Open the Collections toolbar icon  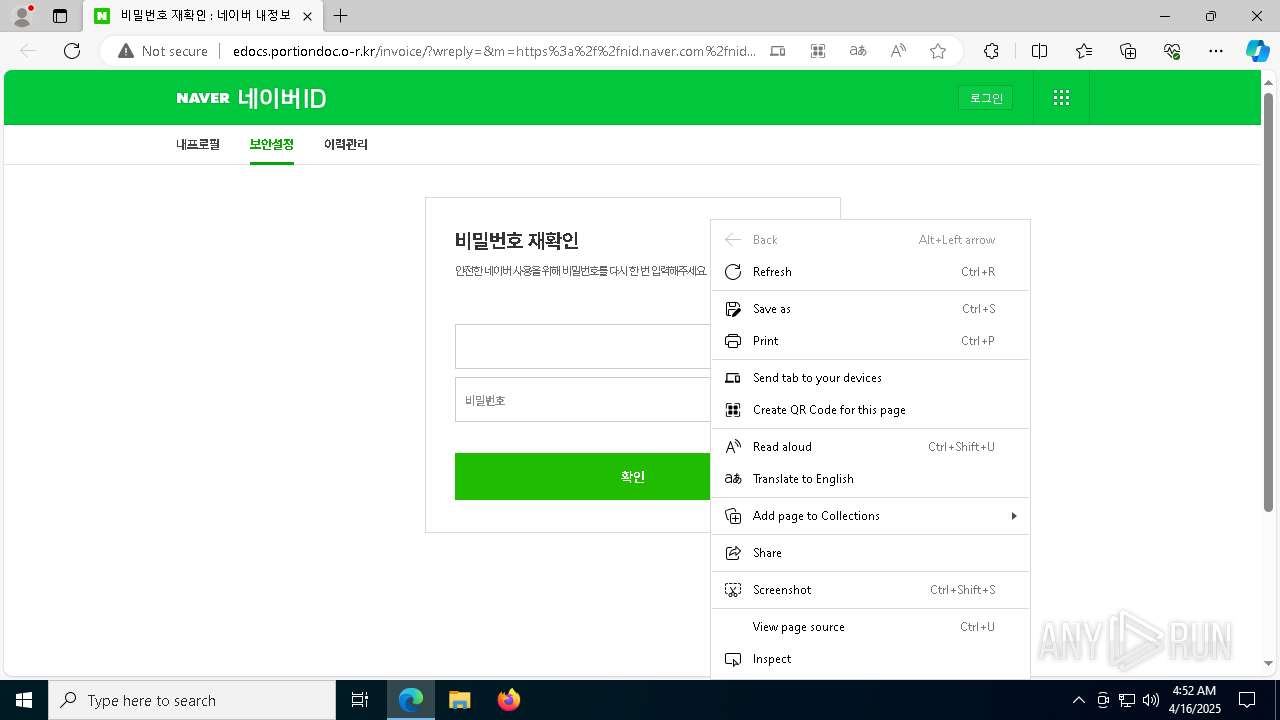pos(1128,51)
